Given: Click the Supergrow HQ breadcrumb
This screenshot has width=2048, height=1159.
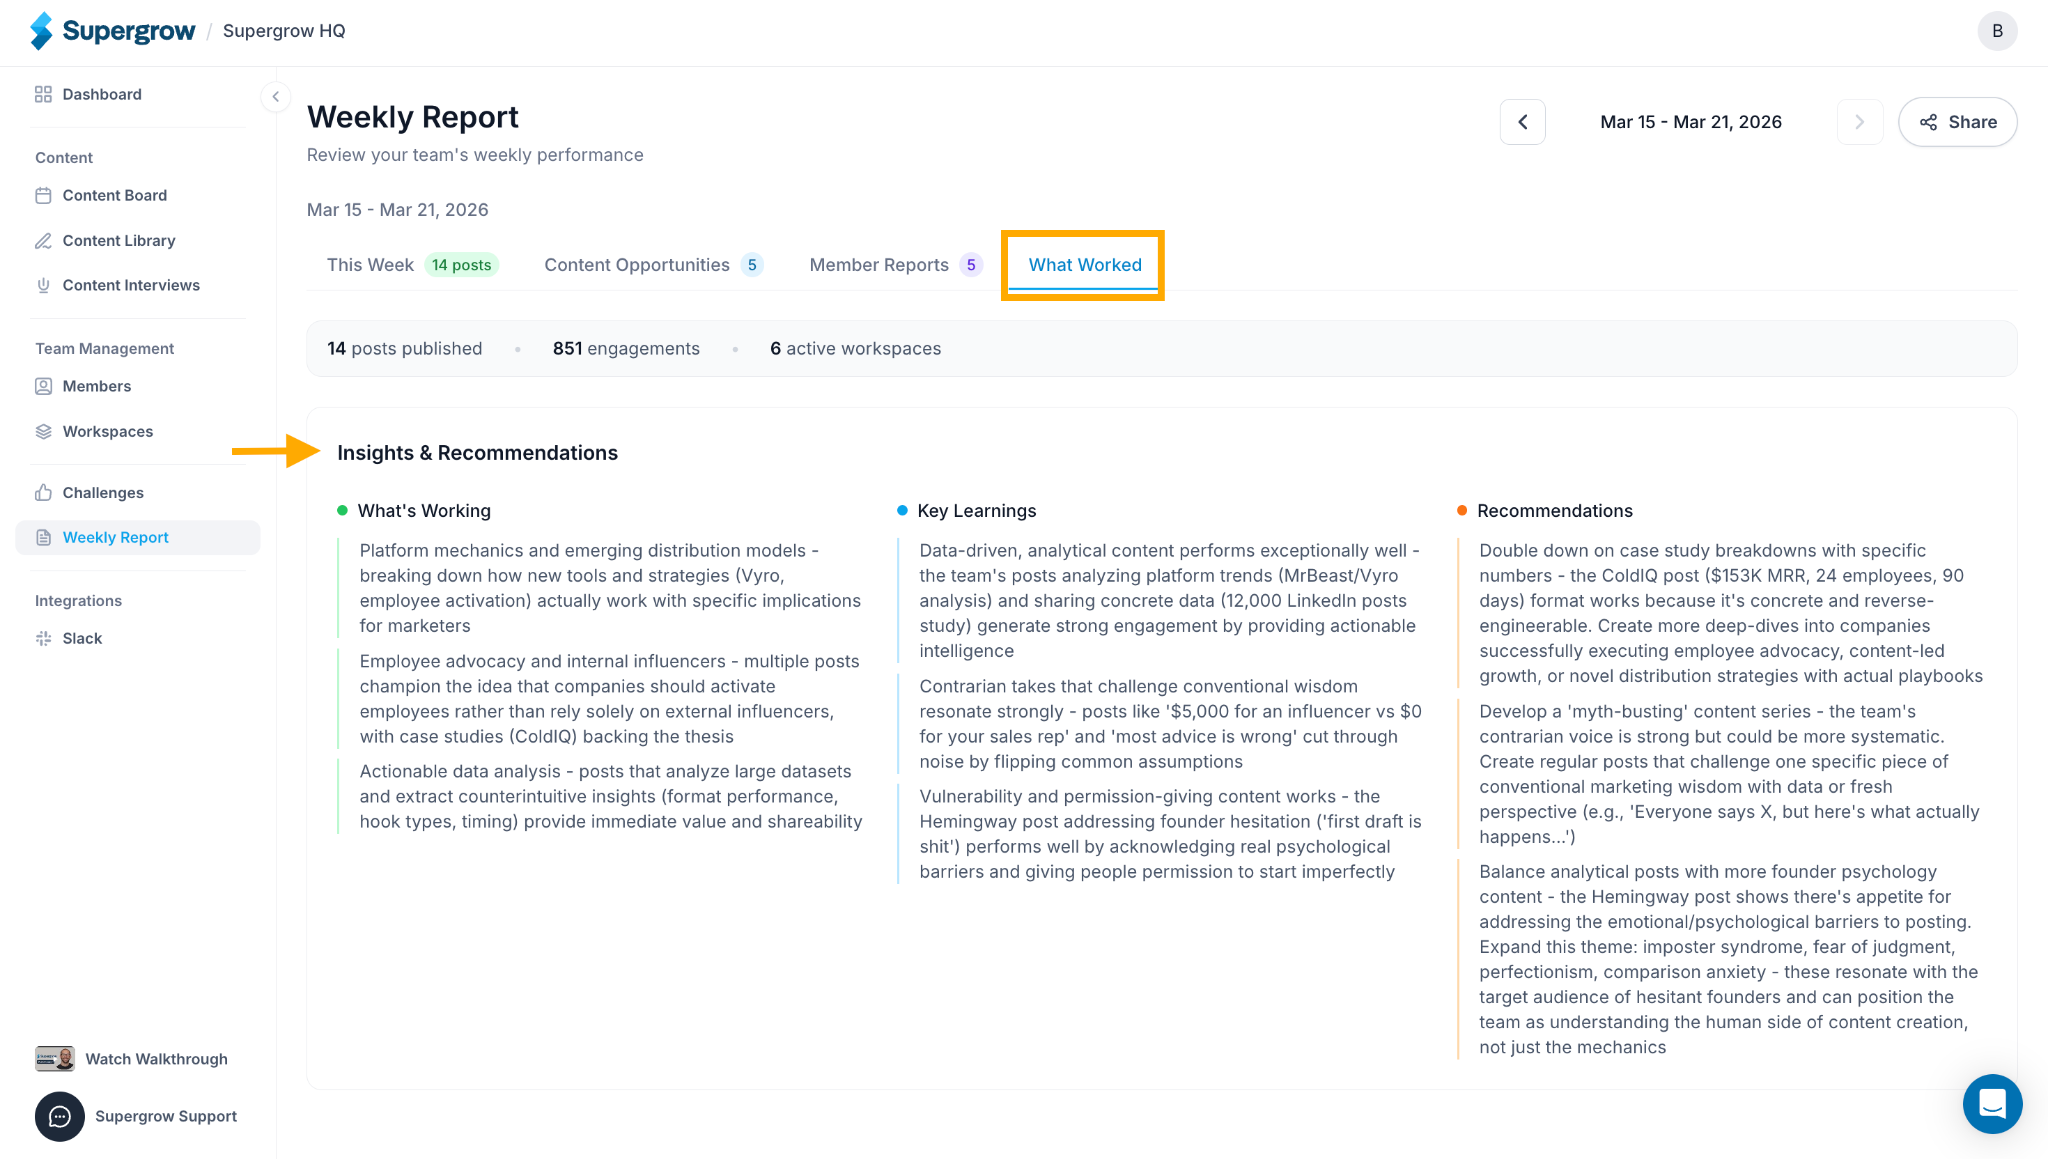Looking at the screenshot, I should click(284, 31).
